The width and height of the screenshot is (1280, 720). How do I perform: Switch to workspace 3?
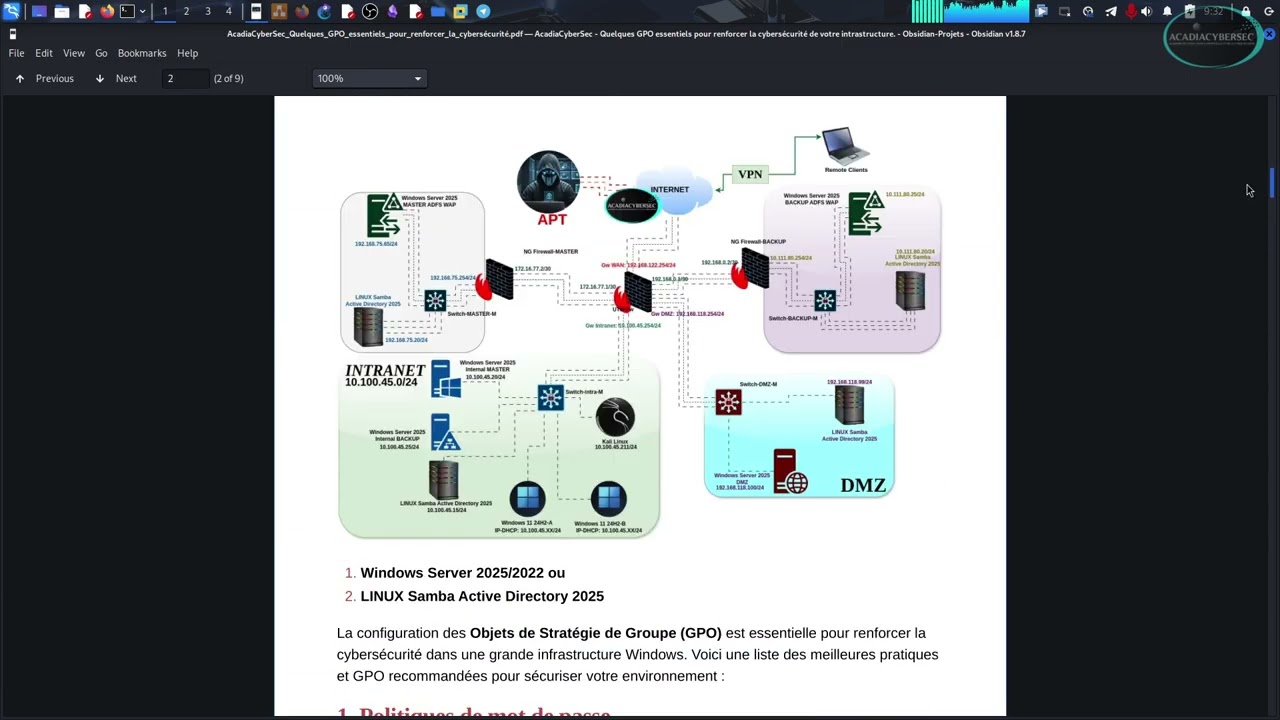(x=208, y=11)
